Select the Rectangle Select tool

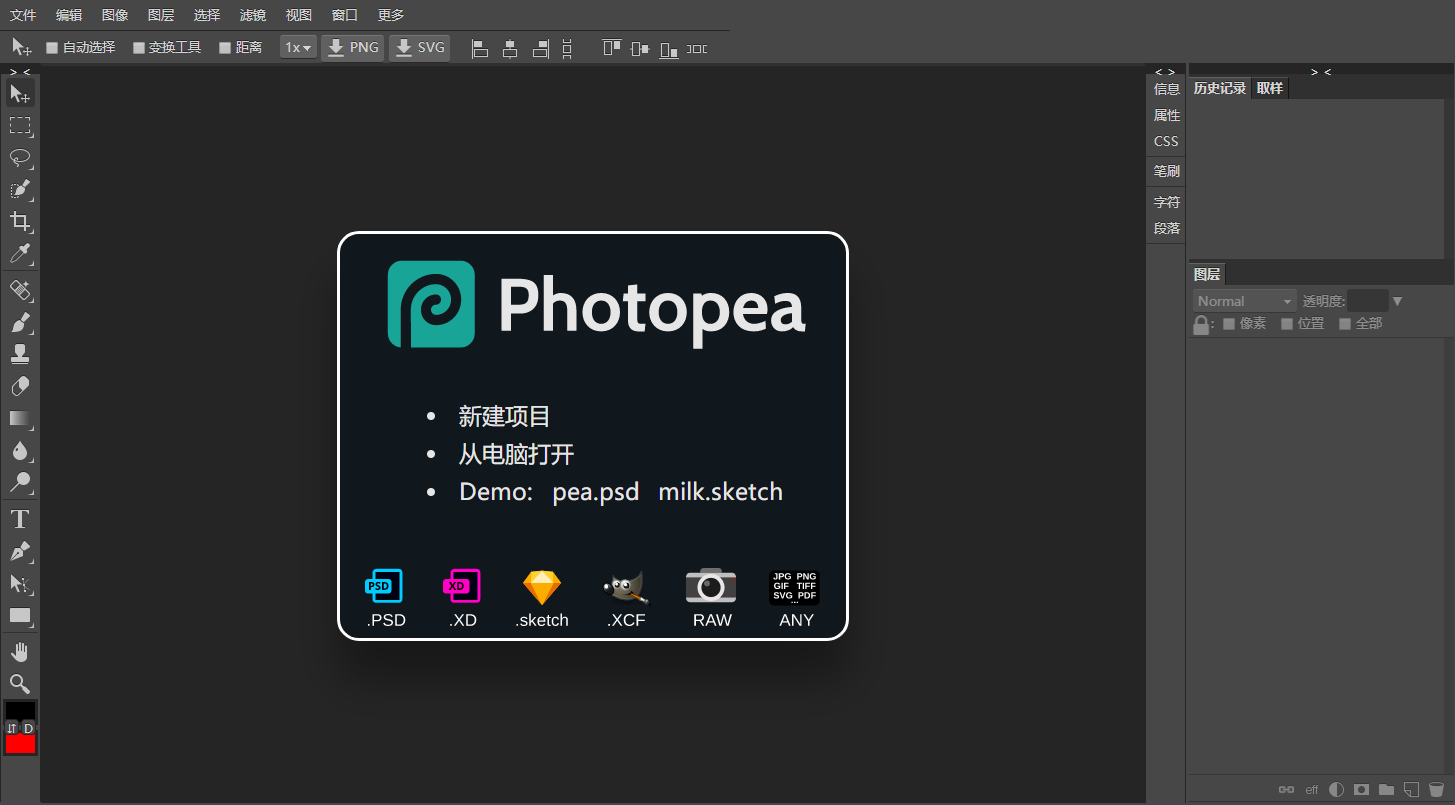click(x=20, y=126)
